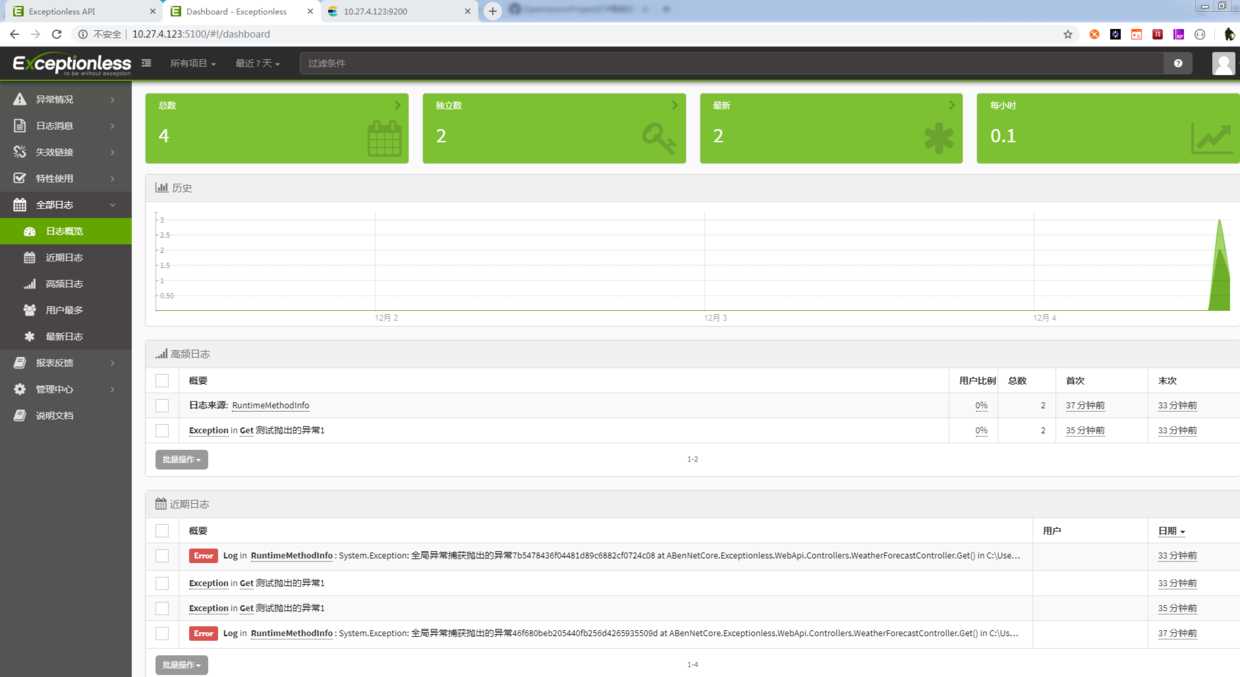1240x677 pixels.
Task: Expand the 异常情况 sidebar section
Action: pos(65,100)
